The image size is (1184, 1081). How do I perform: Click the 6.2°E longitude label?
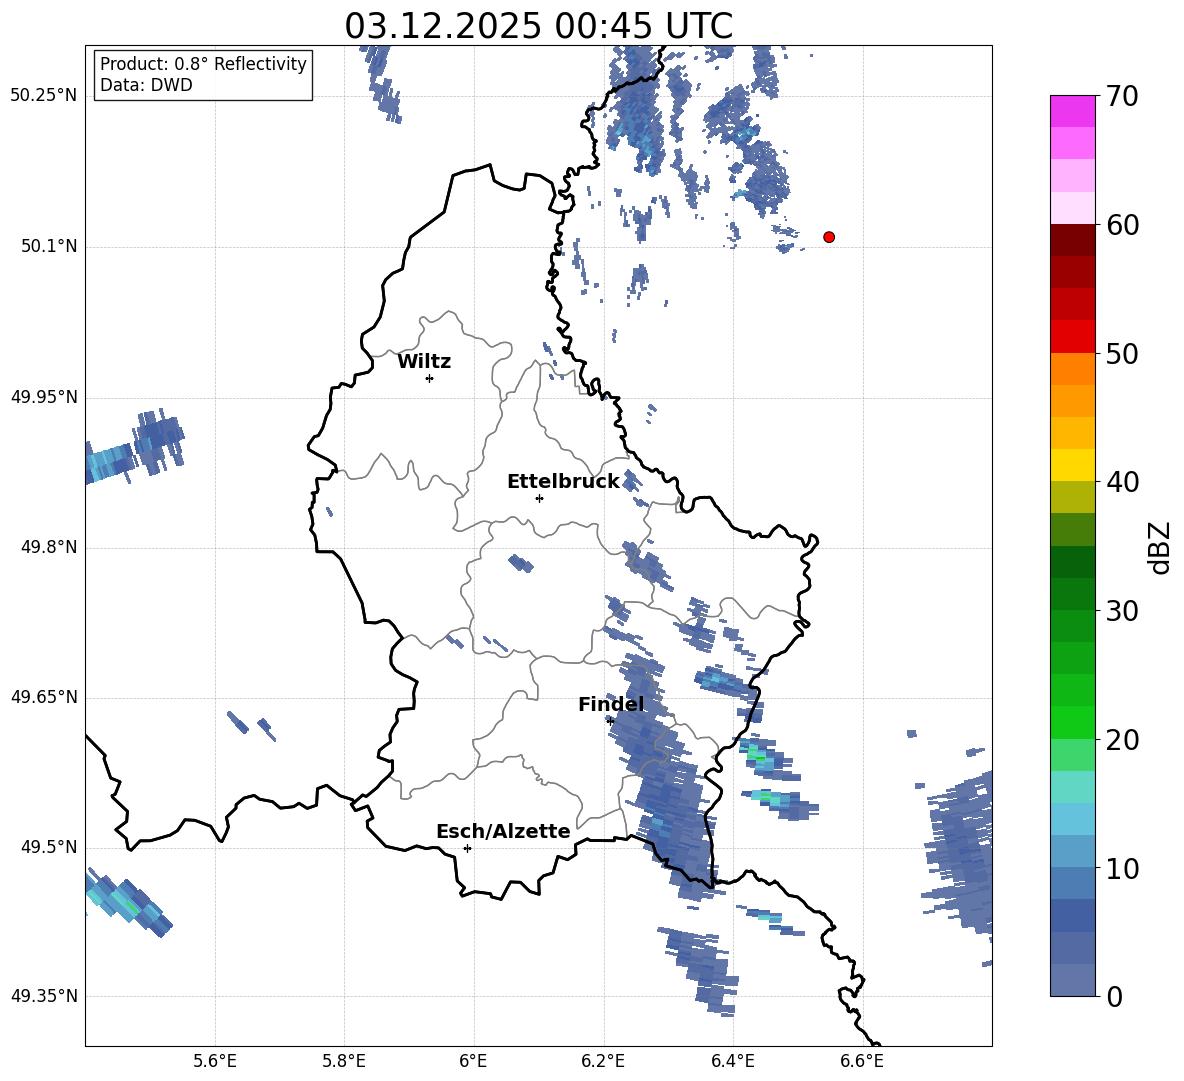[x=603, y=1061]
